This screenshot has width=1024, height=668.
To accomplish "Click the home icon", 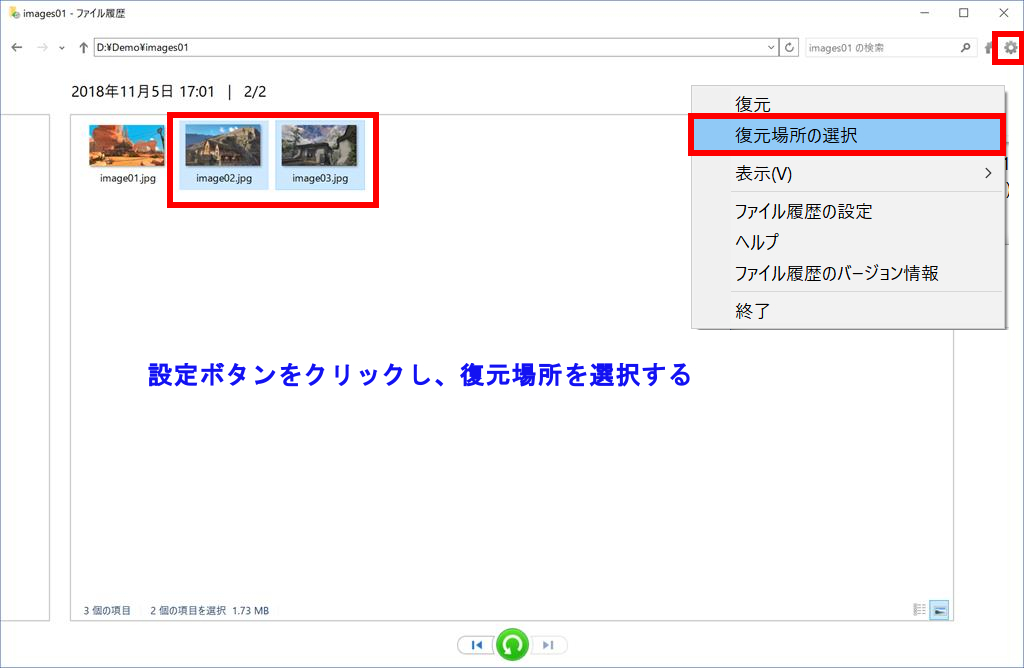I will click(989, 48).
